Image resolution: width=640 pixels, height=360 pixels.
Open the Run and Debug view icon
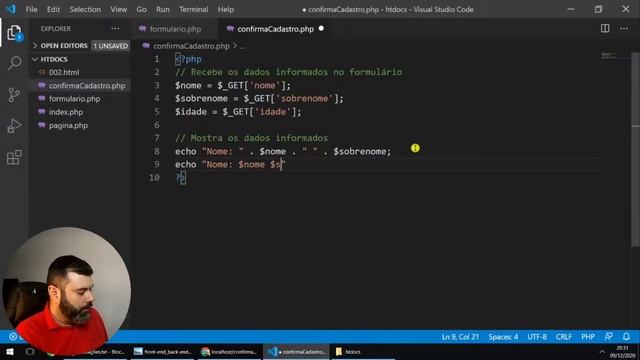14,126
